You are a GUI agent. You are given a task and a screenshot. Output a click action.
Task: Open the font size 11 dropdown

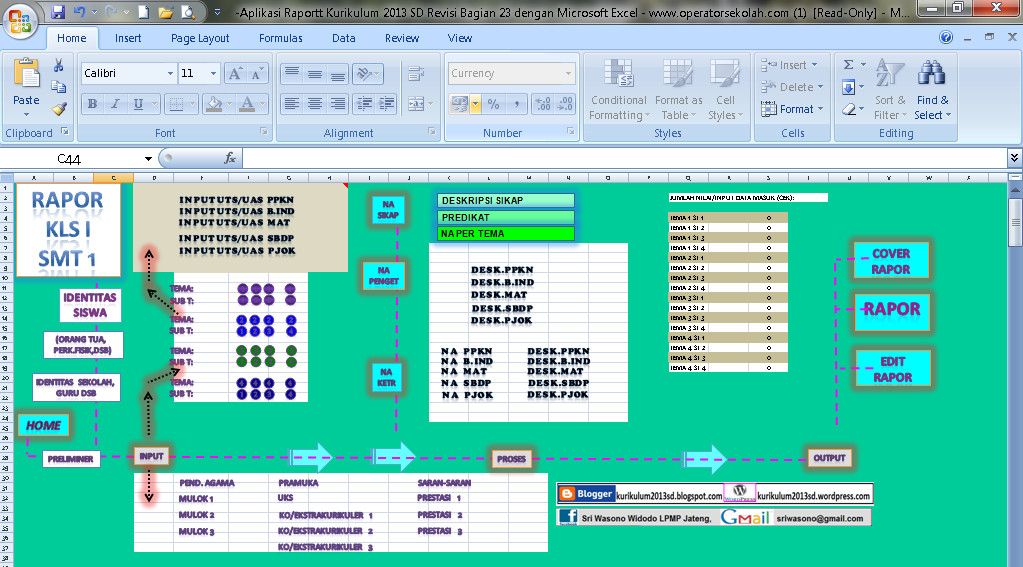(213, 73)
